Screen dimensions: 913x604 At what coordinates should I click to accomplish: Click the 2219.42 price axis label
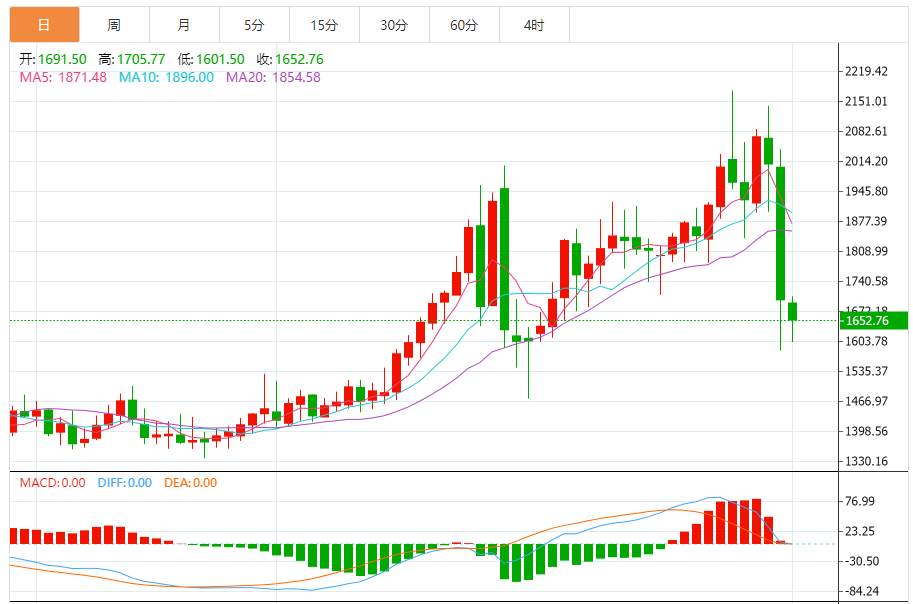[x=866, y=72]
